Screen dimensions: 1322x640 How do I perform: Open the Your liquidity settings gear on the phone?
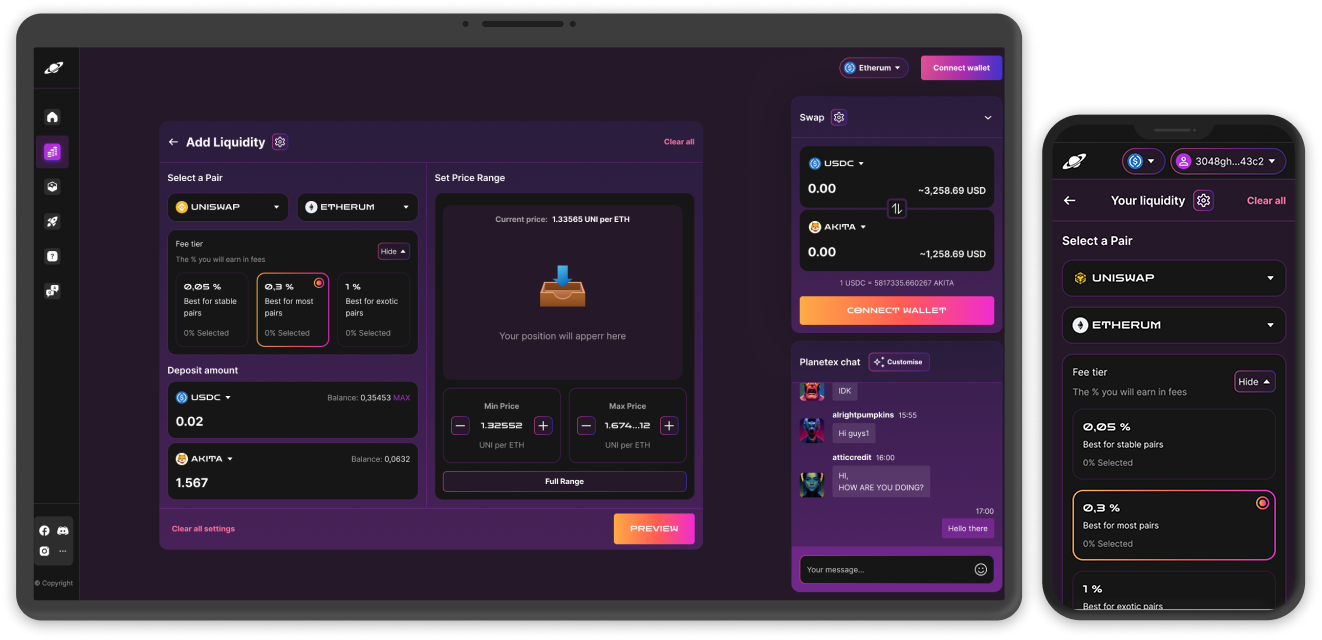(1203, 200)
